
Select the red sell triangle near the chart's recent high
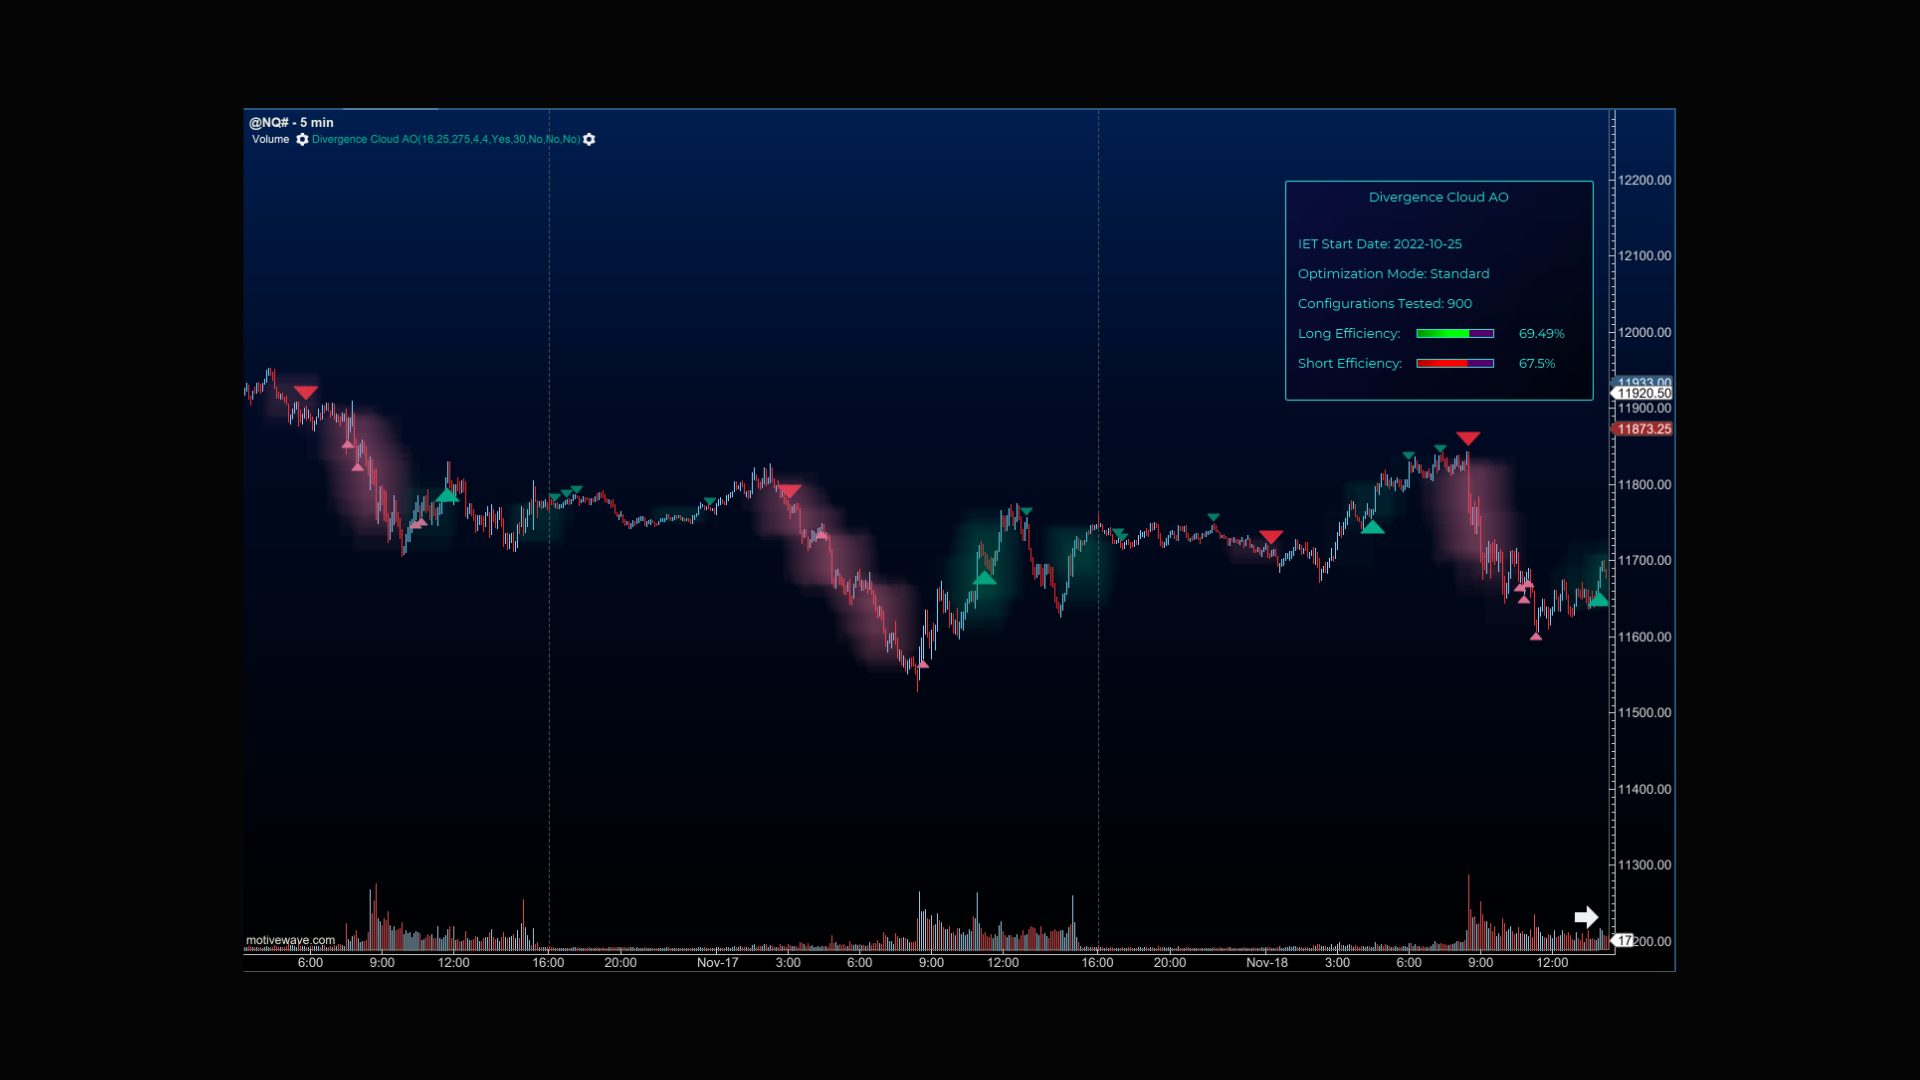click(x=1469, y=437)
